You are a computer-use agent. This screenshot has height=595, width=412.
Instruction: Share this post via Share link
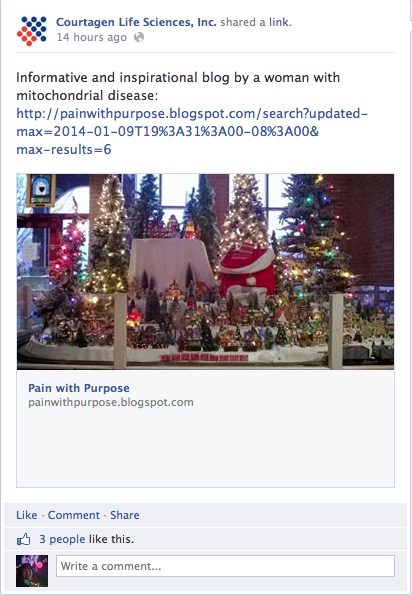(125, 515)
